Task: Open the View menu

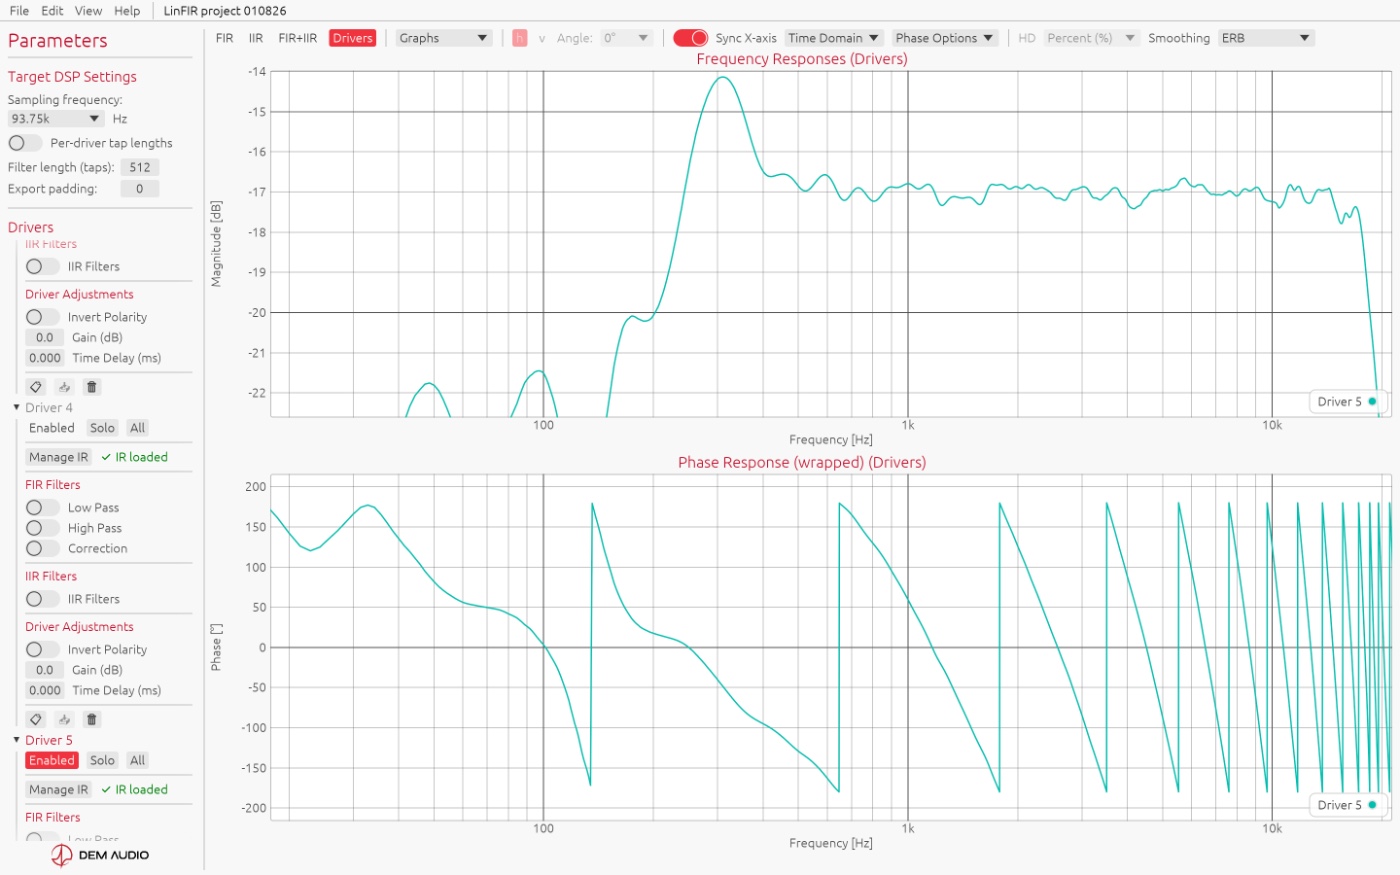Action: click(88, 11)
